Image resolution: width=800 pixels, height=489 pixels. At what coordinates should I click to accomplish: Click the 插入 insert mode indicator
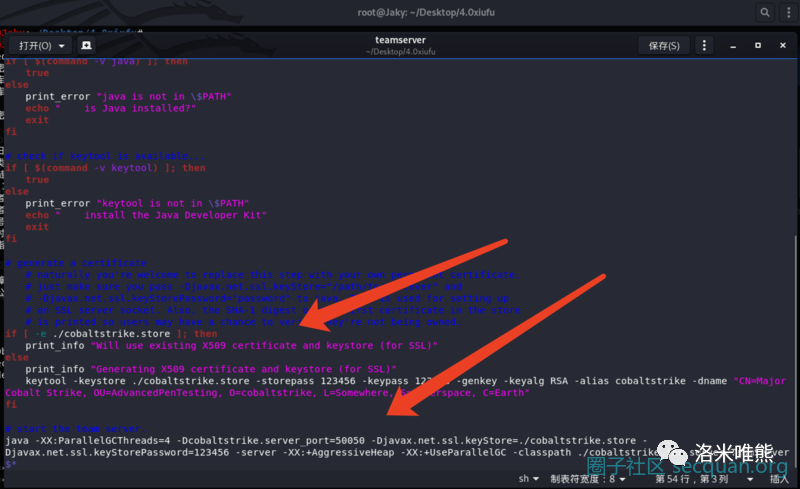coord(779,479)
